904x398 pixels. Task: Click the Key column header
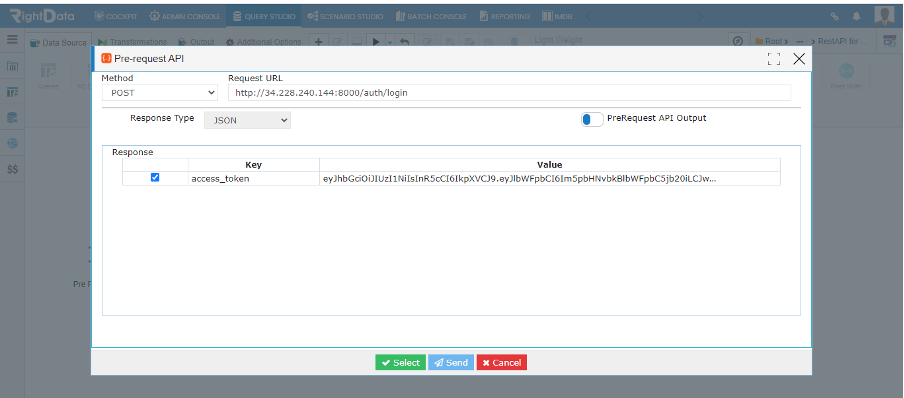coord(254,164)
